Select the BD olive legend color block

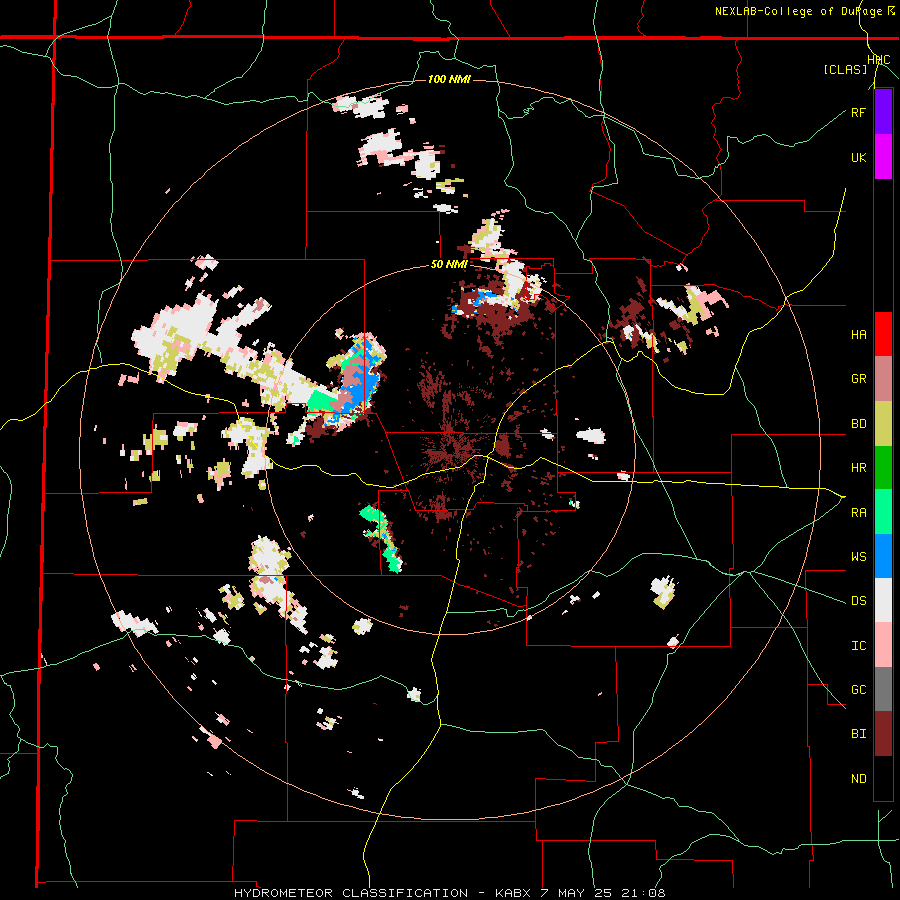point(883,424)
